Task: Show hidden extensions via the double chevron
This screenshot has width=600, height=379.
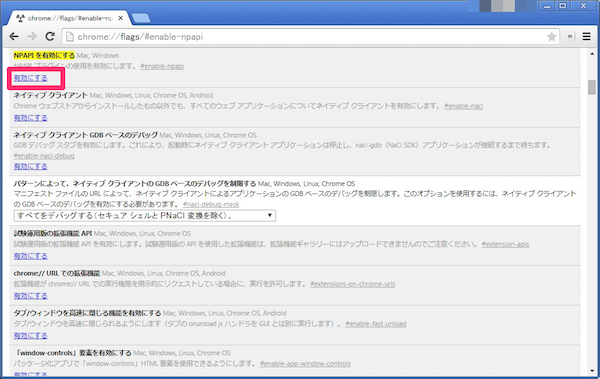Action: pos(570,36)
